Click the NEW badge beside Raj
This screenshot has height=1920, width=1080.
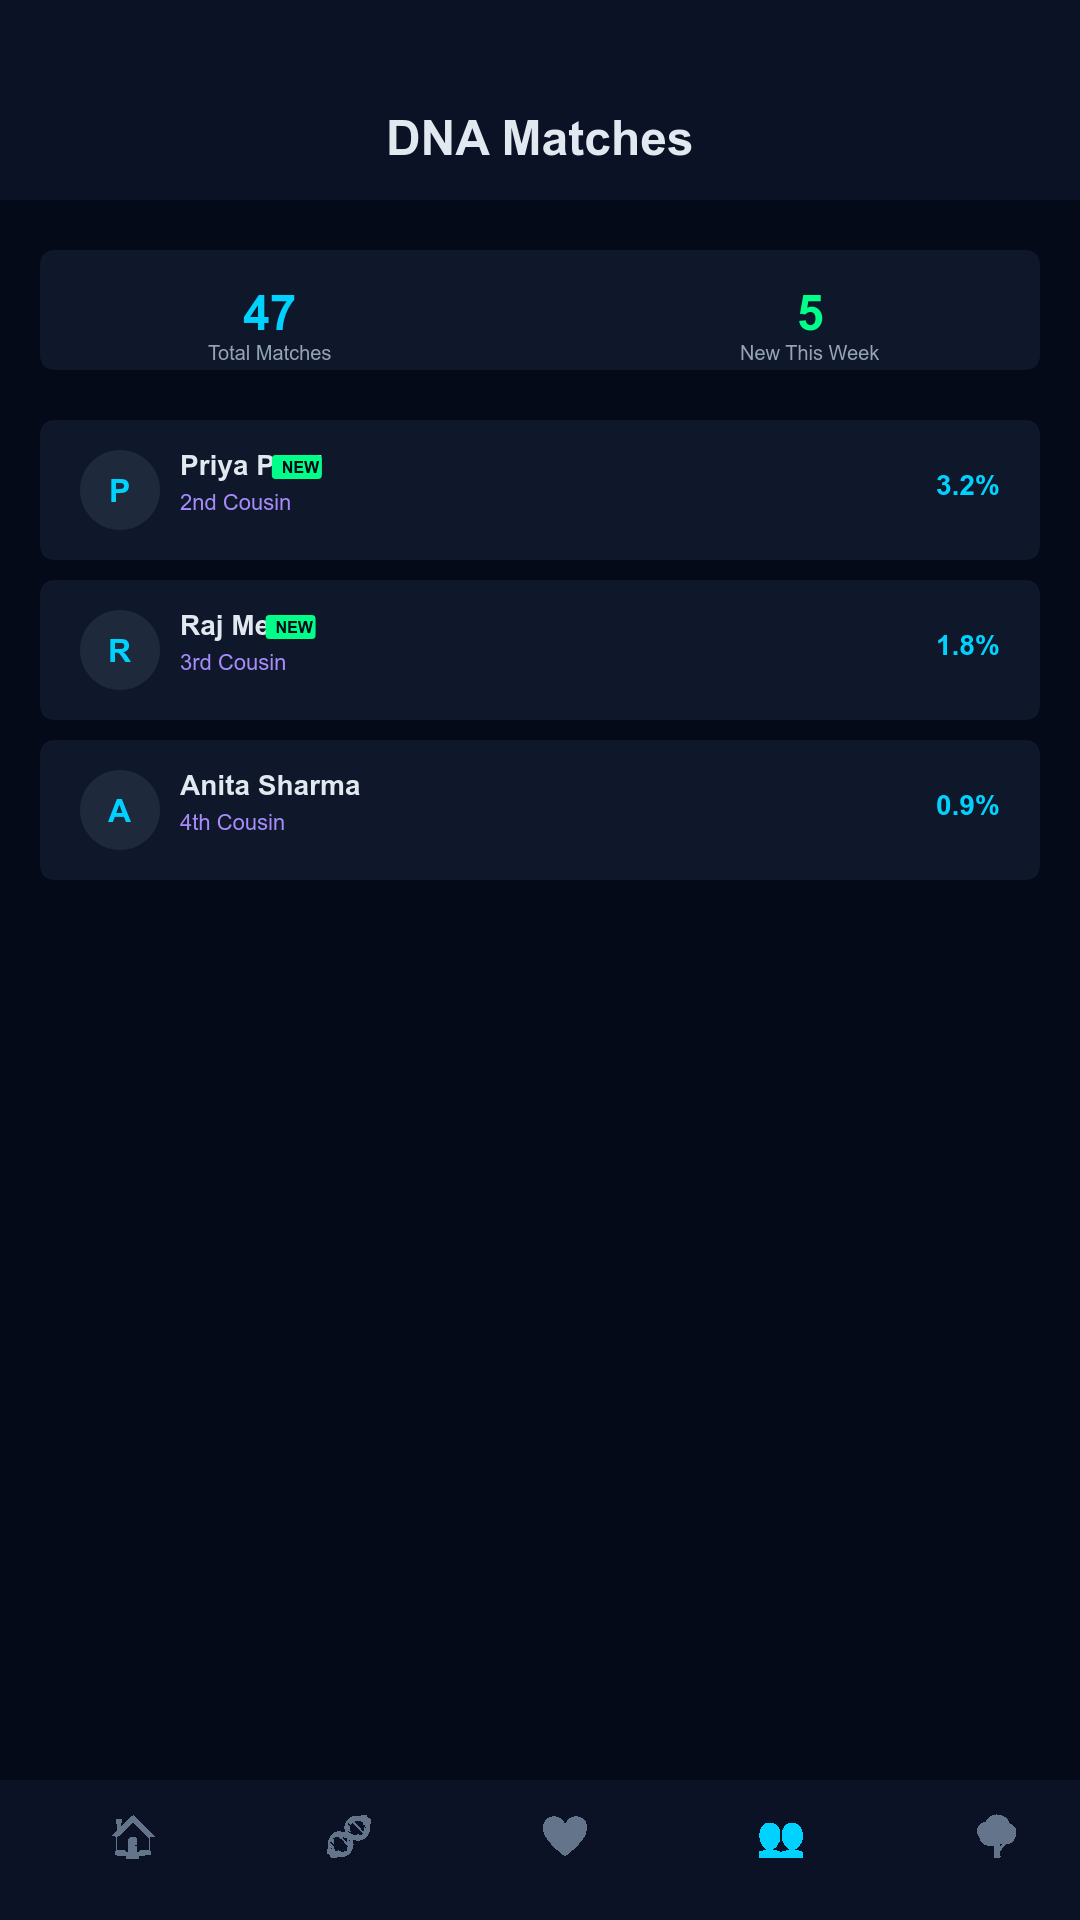pos(293,627)
